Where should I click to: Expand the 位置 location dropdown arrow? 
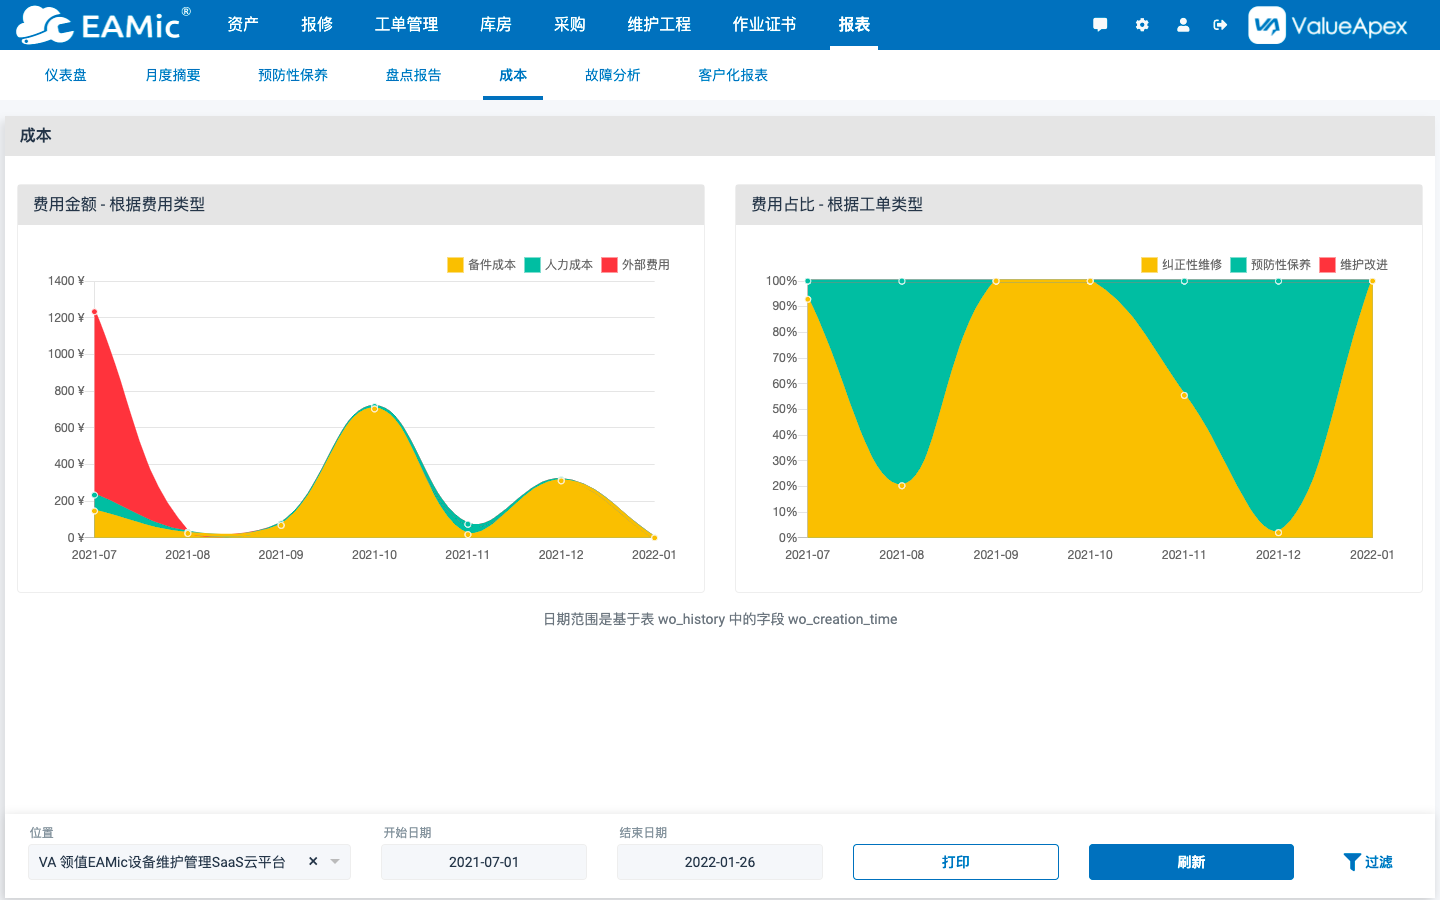(335, 862)
